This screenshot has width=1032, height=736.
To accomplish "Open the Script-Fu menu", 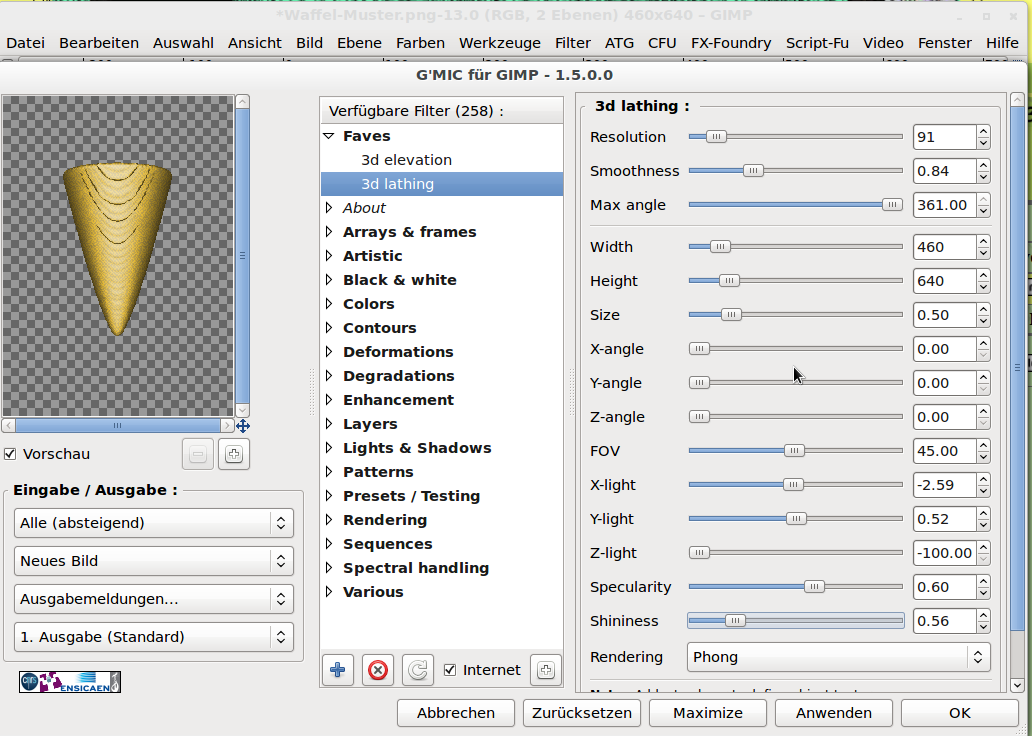I will 816,43.
